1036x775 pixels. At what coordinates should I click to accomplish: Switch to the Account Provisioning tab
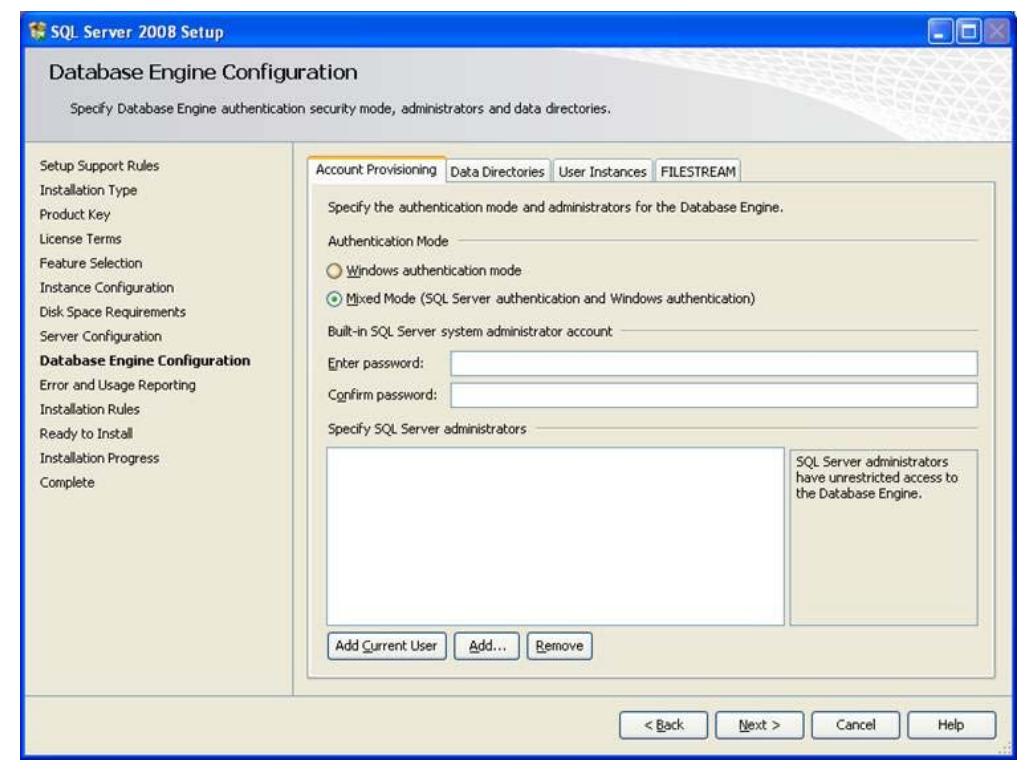pos(376,170)
